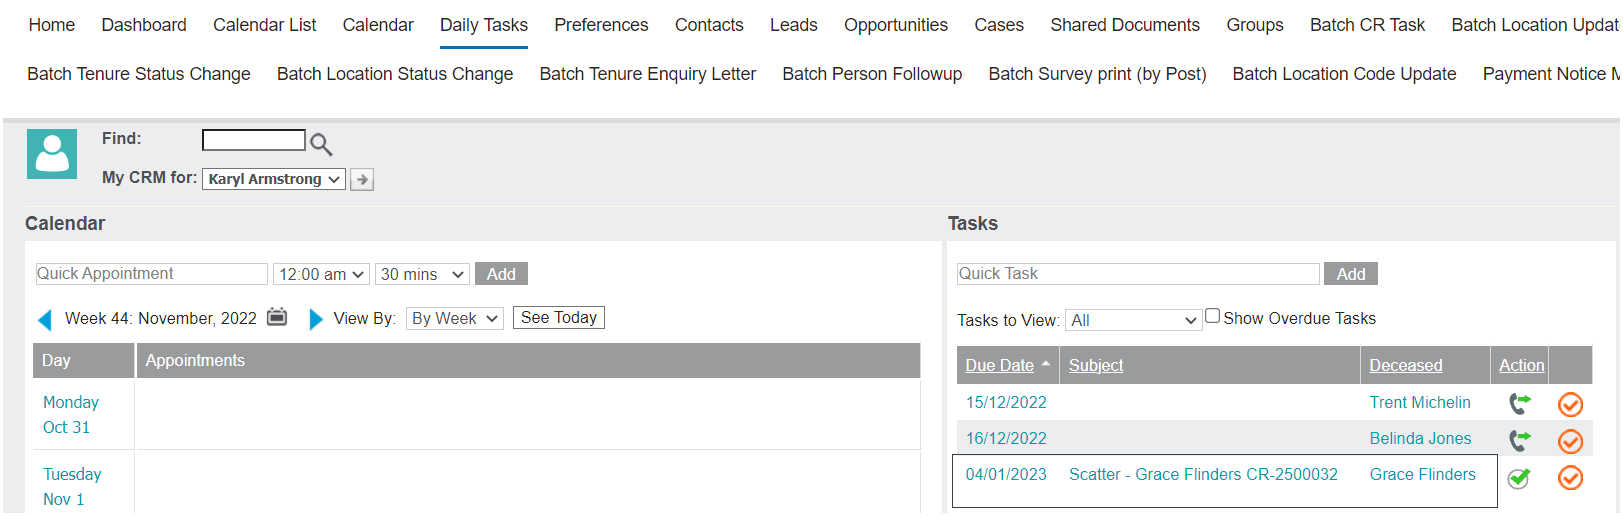Open the Contacts menu item

[x=709, y=25]
